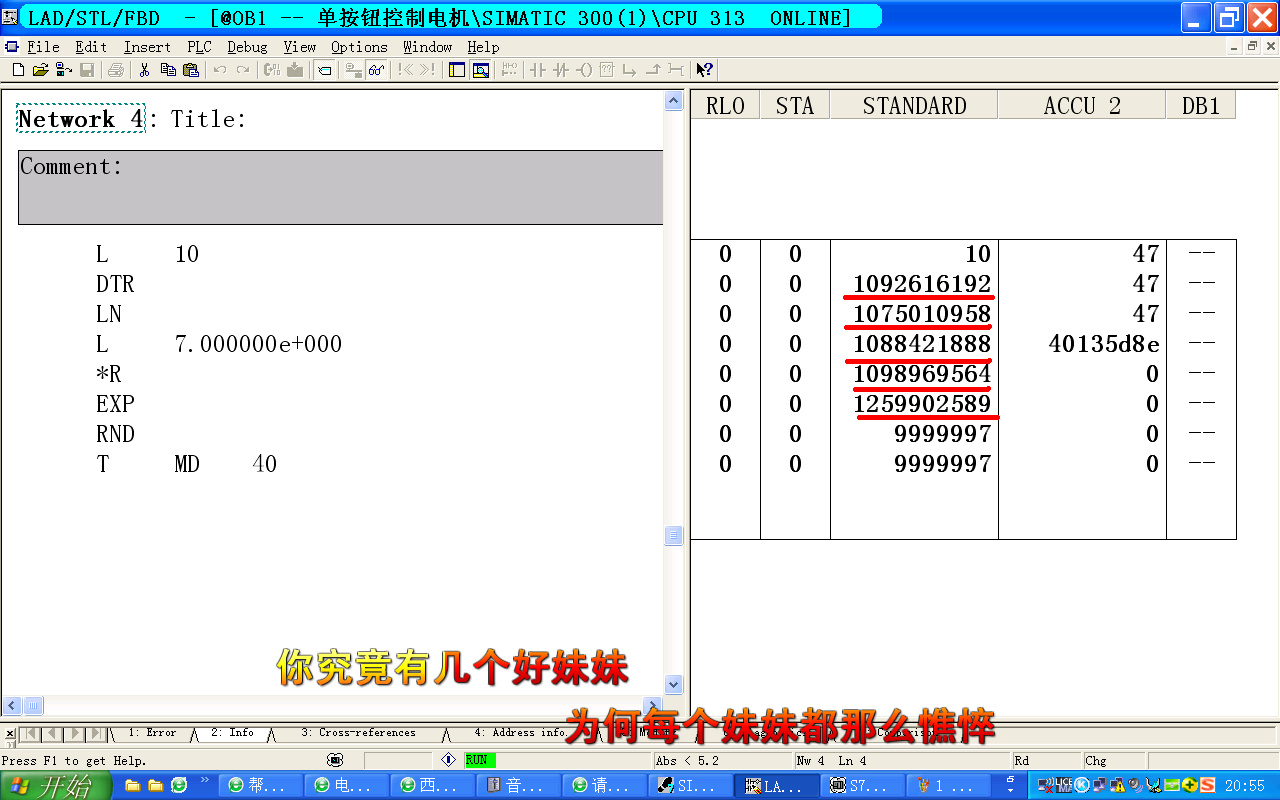Click the Redo arrow icon
Image resolution: width=1280 pixels, height=800 pixels.
tap(243, 70)
